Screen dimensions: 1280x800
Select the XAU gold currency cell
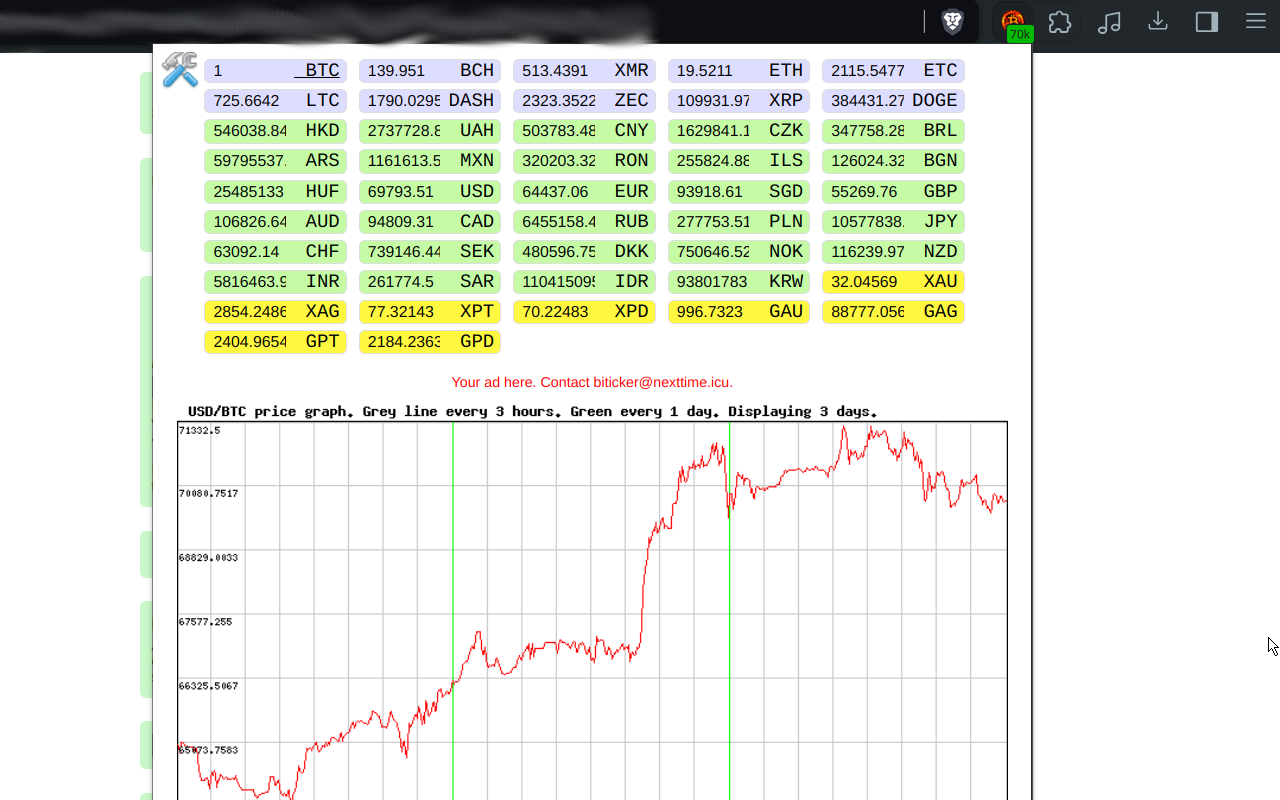[893, 282]
